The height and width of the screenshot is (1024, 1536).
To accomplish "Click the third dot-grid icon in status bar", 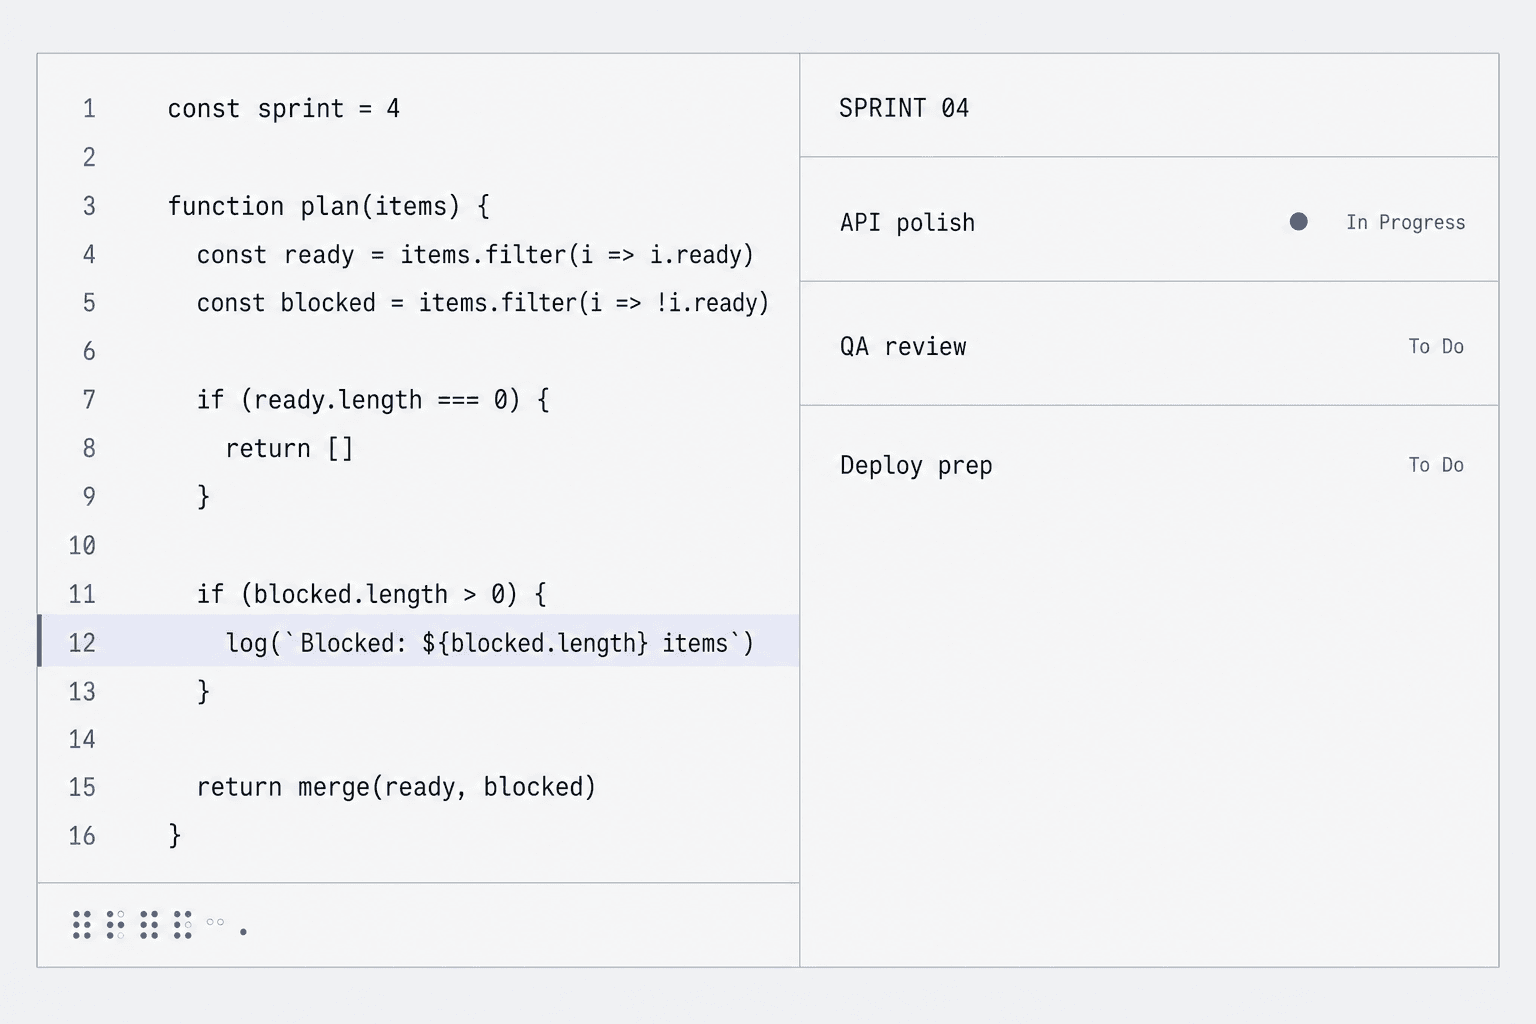I will pyautogui.click(x=149, y=924).
